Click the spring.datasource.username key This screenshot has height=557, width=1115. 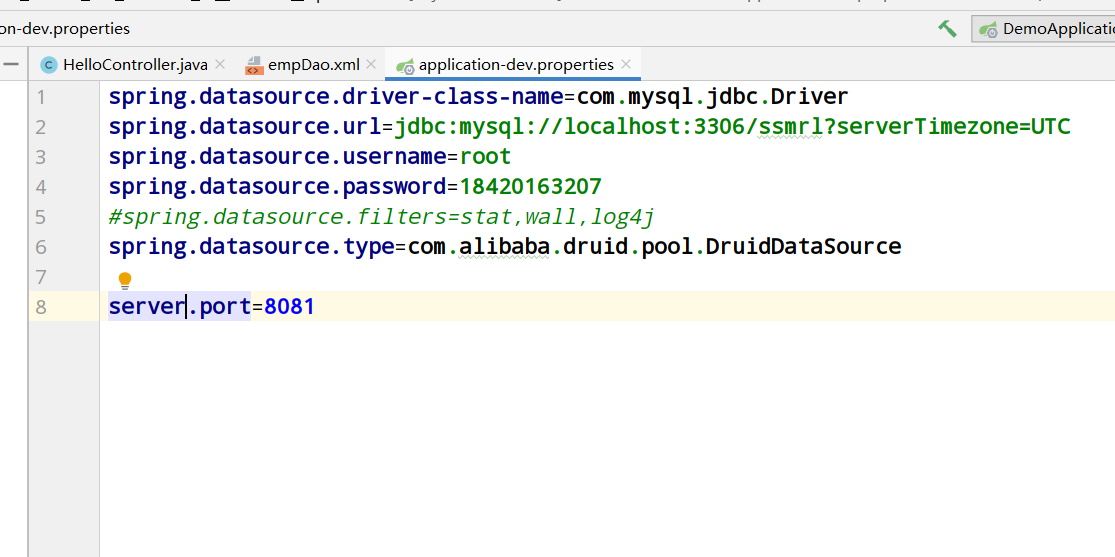point(278,157)
